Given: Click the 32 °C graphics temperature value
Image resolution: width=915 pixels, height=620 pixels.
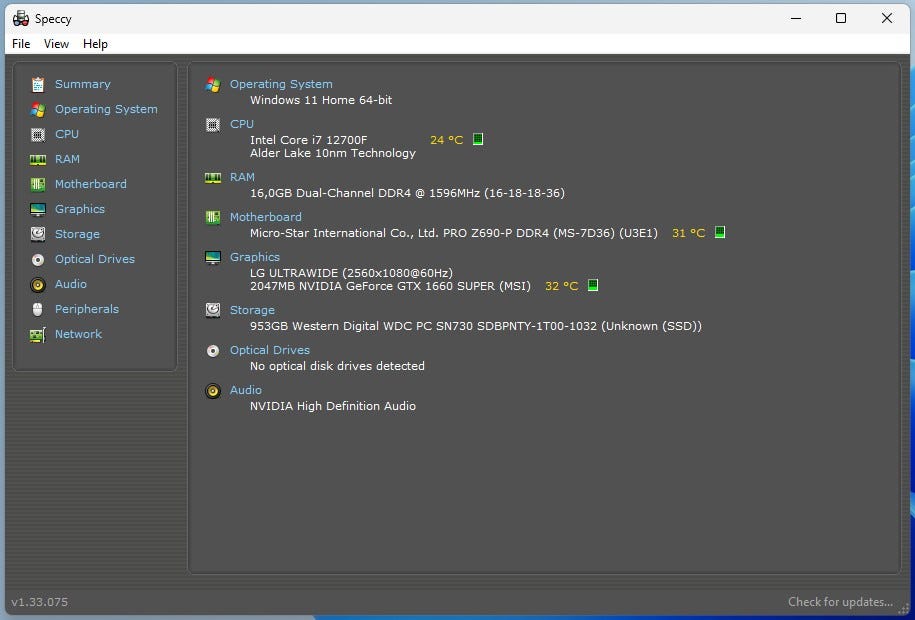Looking at the screenshot, I should pyautogui.click(x=561, y=286).
